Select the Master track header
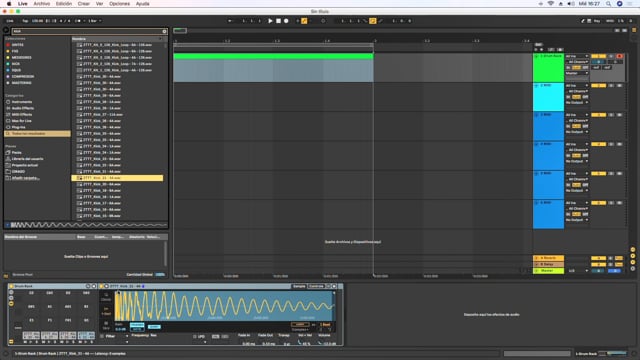The image size is (640, 360). pos(549,271)
